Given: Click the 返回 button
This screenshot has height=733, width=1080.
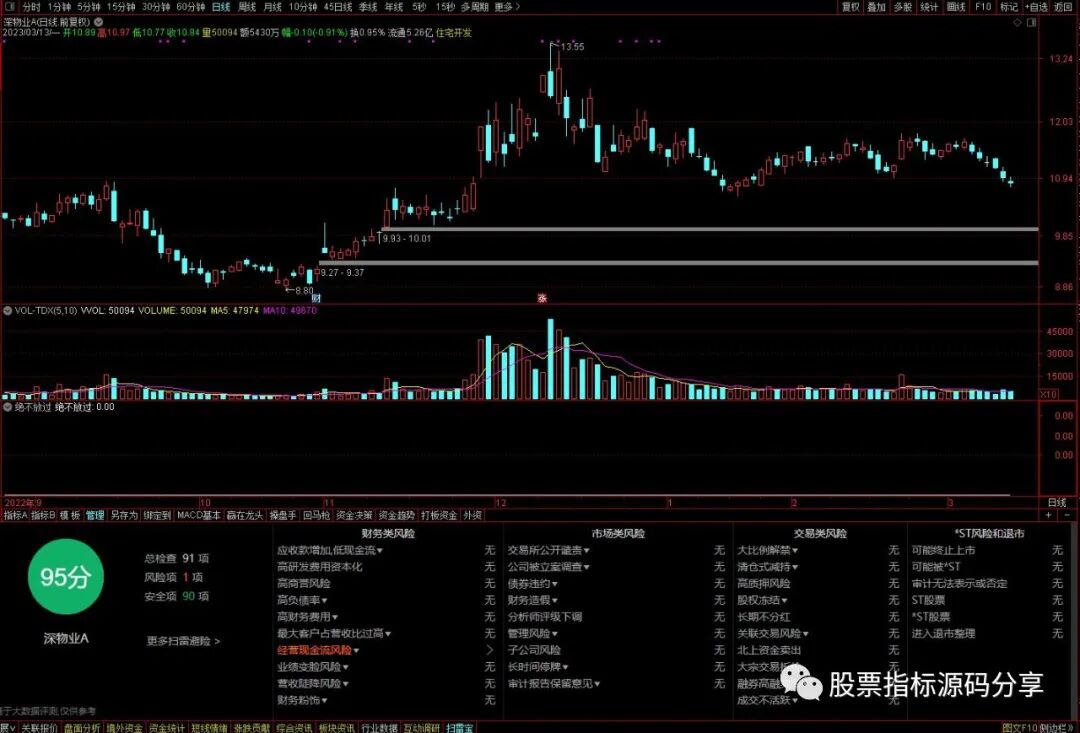Looking at the screenshot, I should point(1063,7).
